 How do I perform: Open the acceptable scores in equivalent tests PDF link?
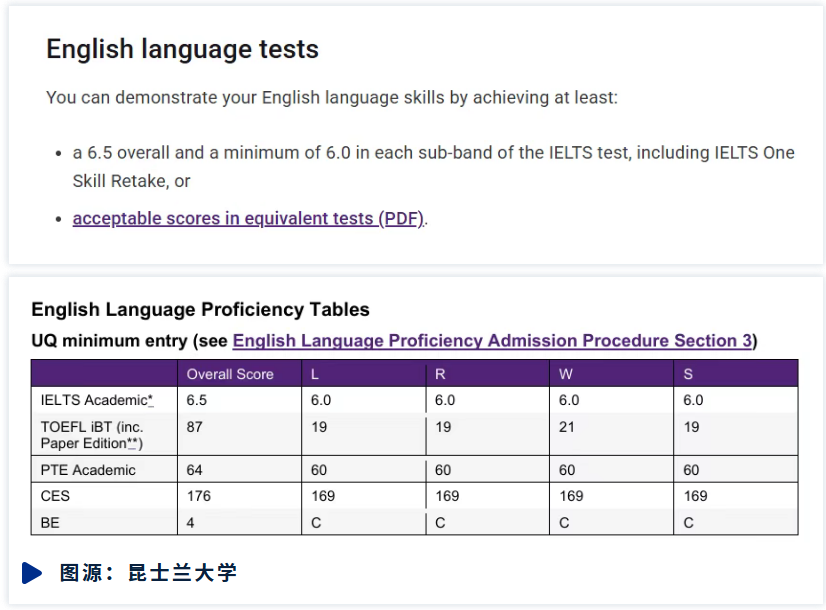(x=249, y=219)
